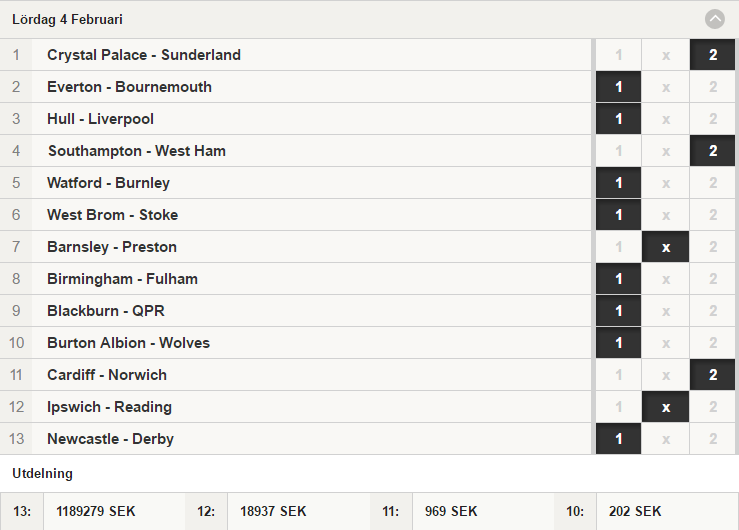Pick x for Everton - Bournemouth

665,87
